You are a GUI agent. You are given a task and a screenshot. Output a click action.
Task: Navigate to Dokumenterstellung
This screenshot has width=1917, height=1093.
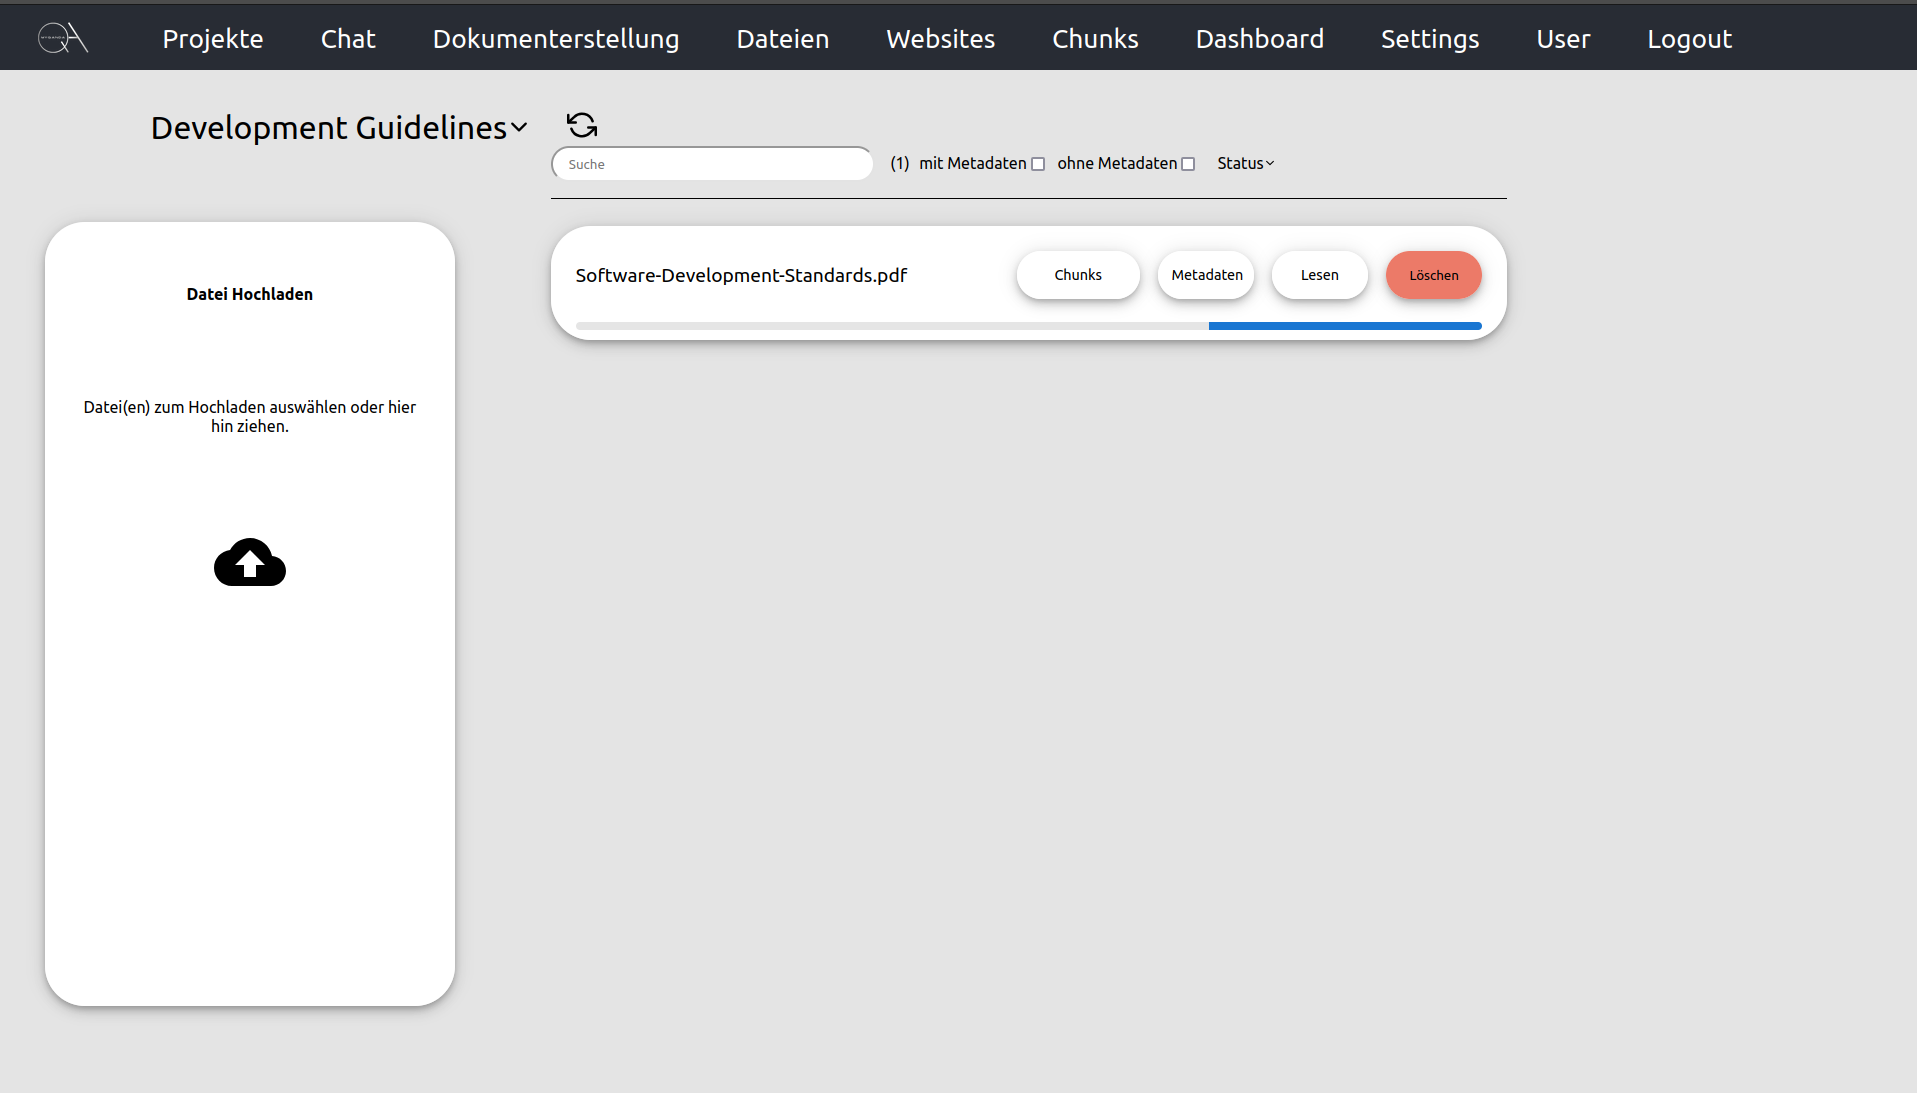pos(556,38)
